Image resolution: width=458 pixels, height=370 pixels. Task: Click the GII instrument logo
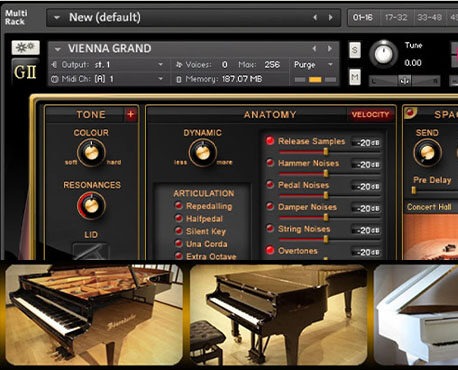25,71
